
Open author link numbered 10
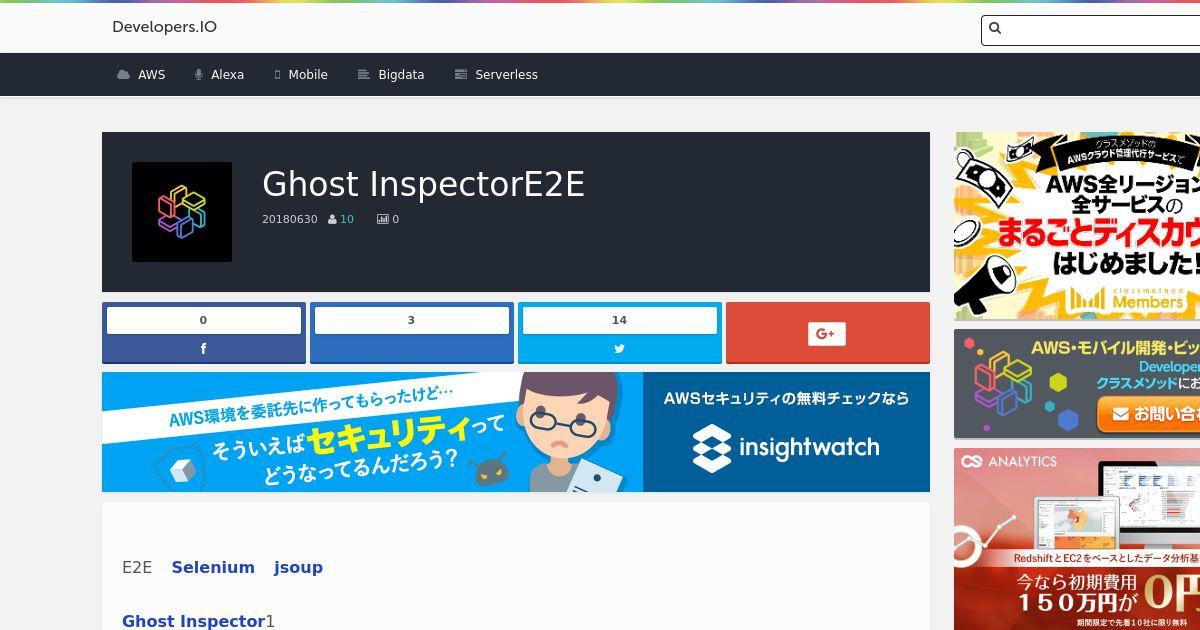click(x=347, y=219)
